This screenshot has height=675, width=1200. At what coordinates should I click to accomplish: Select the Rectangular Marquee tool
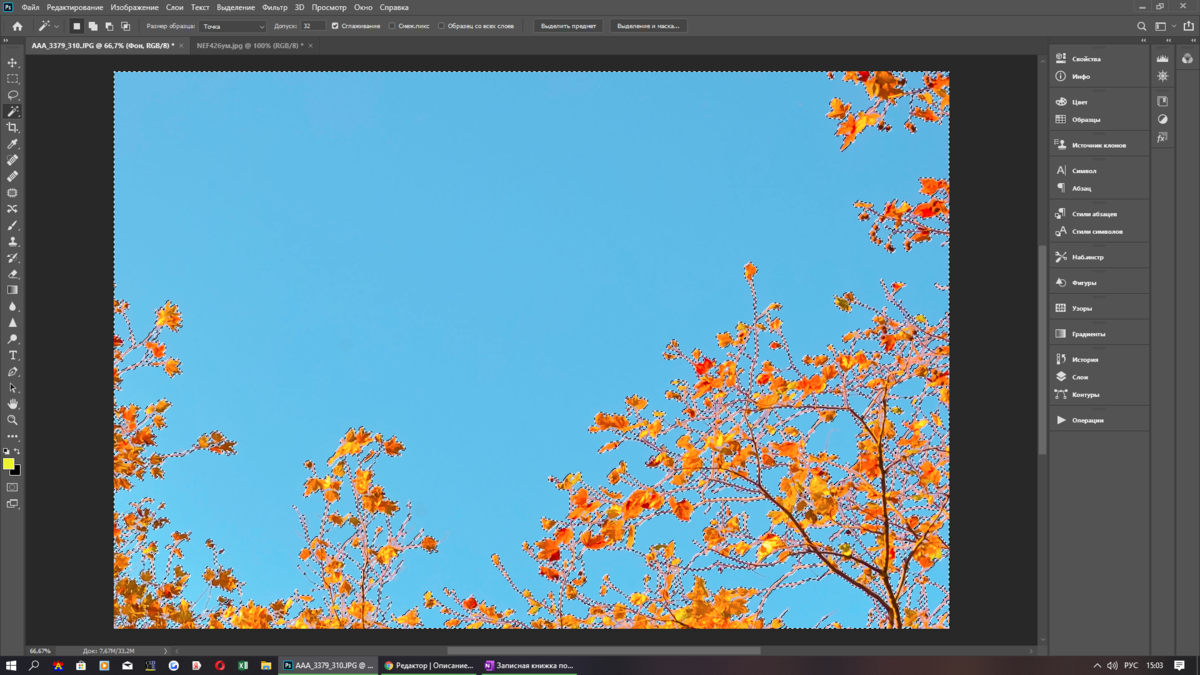pos(13,79)
